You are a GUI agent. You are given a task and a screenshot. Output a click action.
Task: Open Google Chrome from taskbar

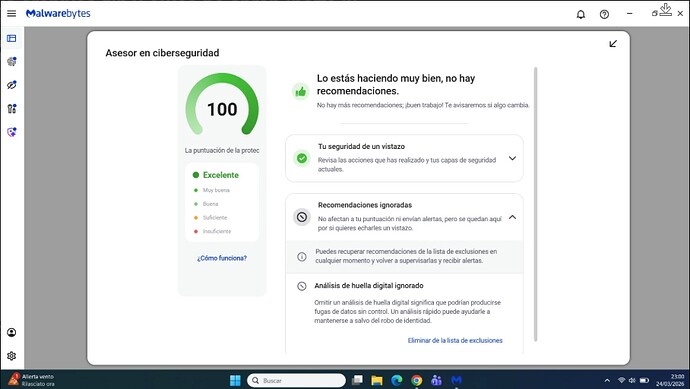click(417, 380)
